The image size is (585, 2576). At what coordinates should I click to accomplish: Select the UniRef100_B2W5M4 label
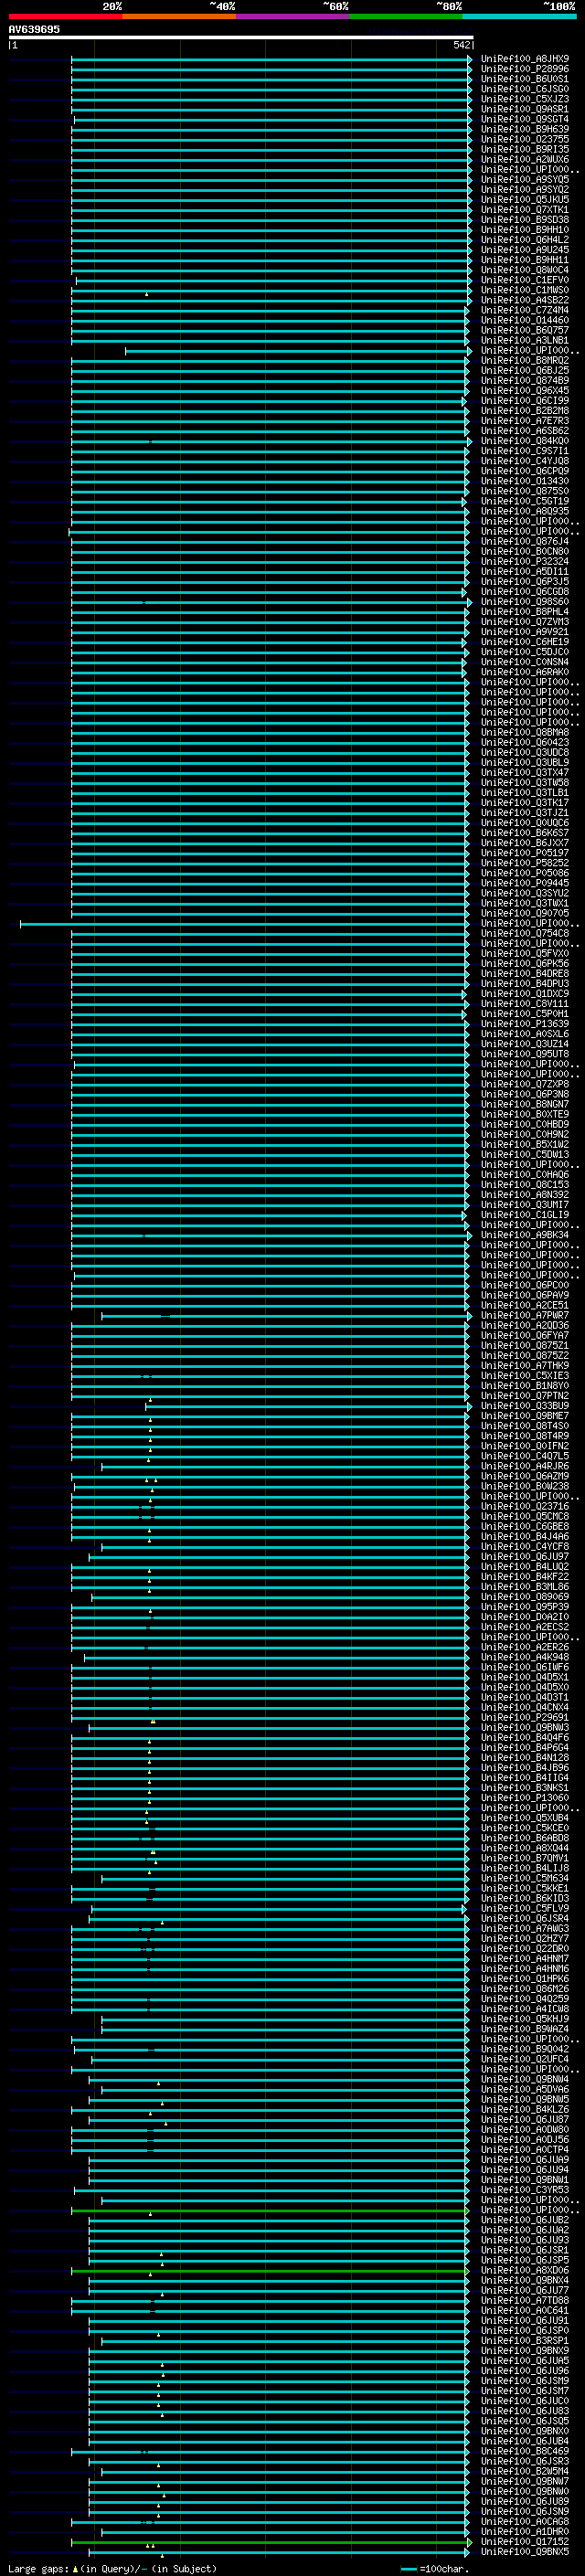[x=524, y=2471]
